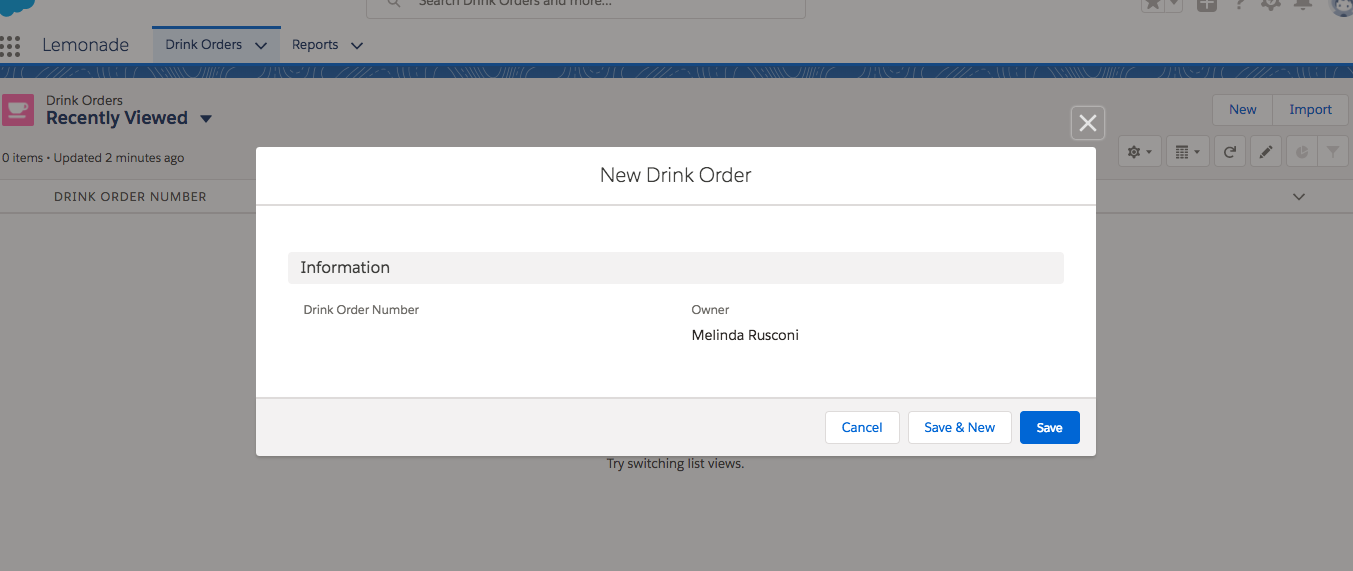Viewport: 1353px width, 571px height.
Task: Open the table display options dropdown
Action: pyautogui.click(x=1188, y=152)
